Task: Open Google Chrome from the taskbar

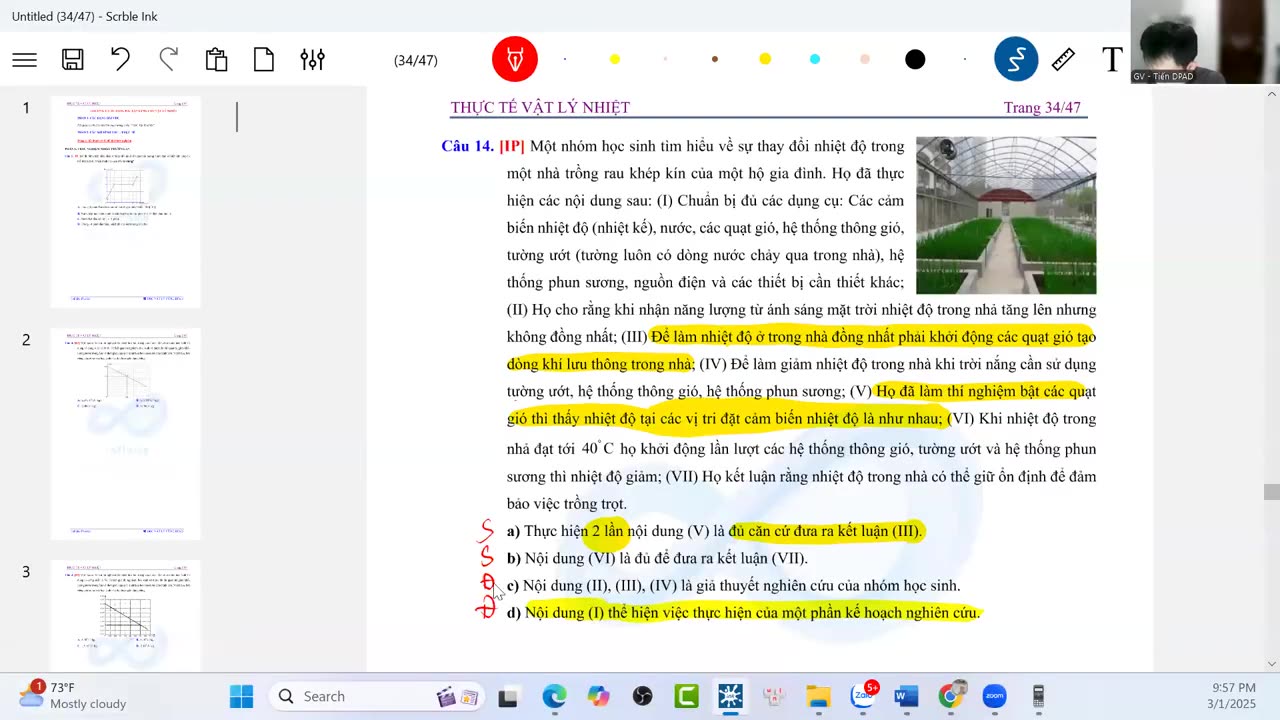Action: (x=950, y=696)
